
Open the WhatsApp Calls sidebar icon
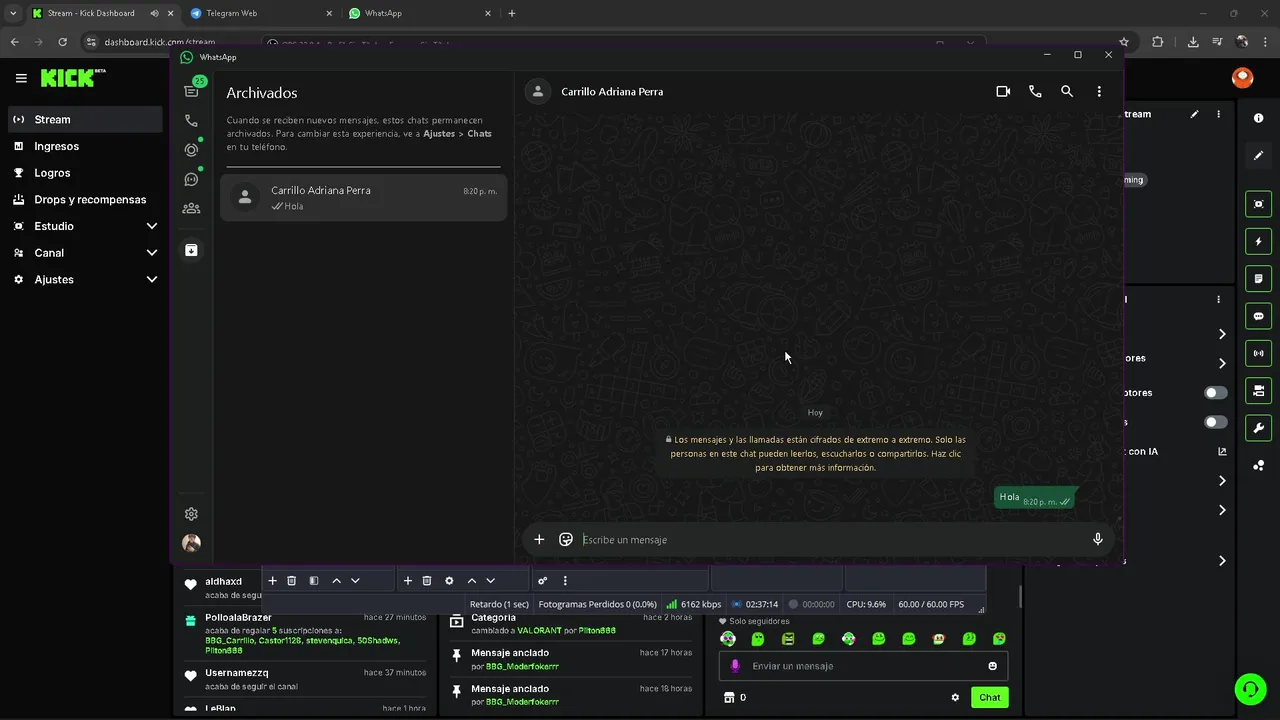coord(191,121)
